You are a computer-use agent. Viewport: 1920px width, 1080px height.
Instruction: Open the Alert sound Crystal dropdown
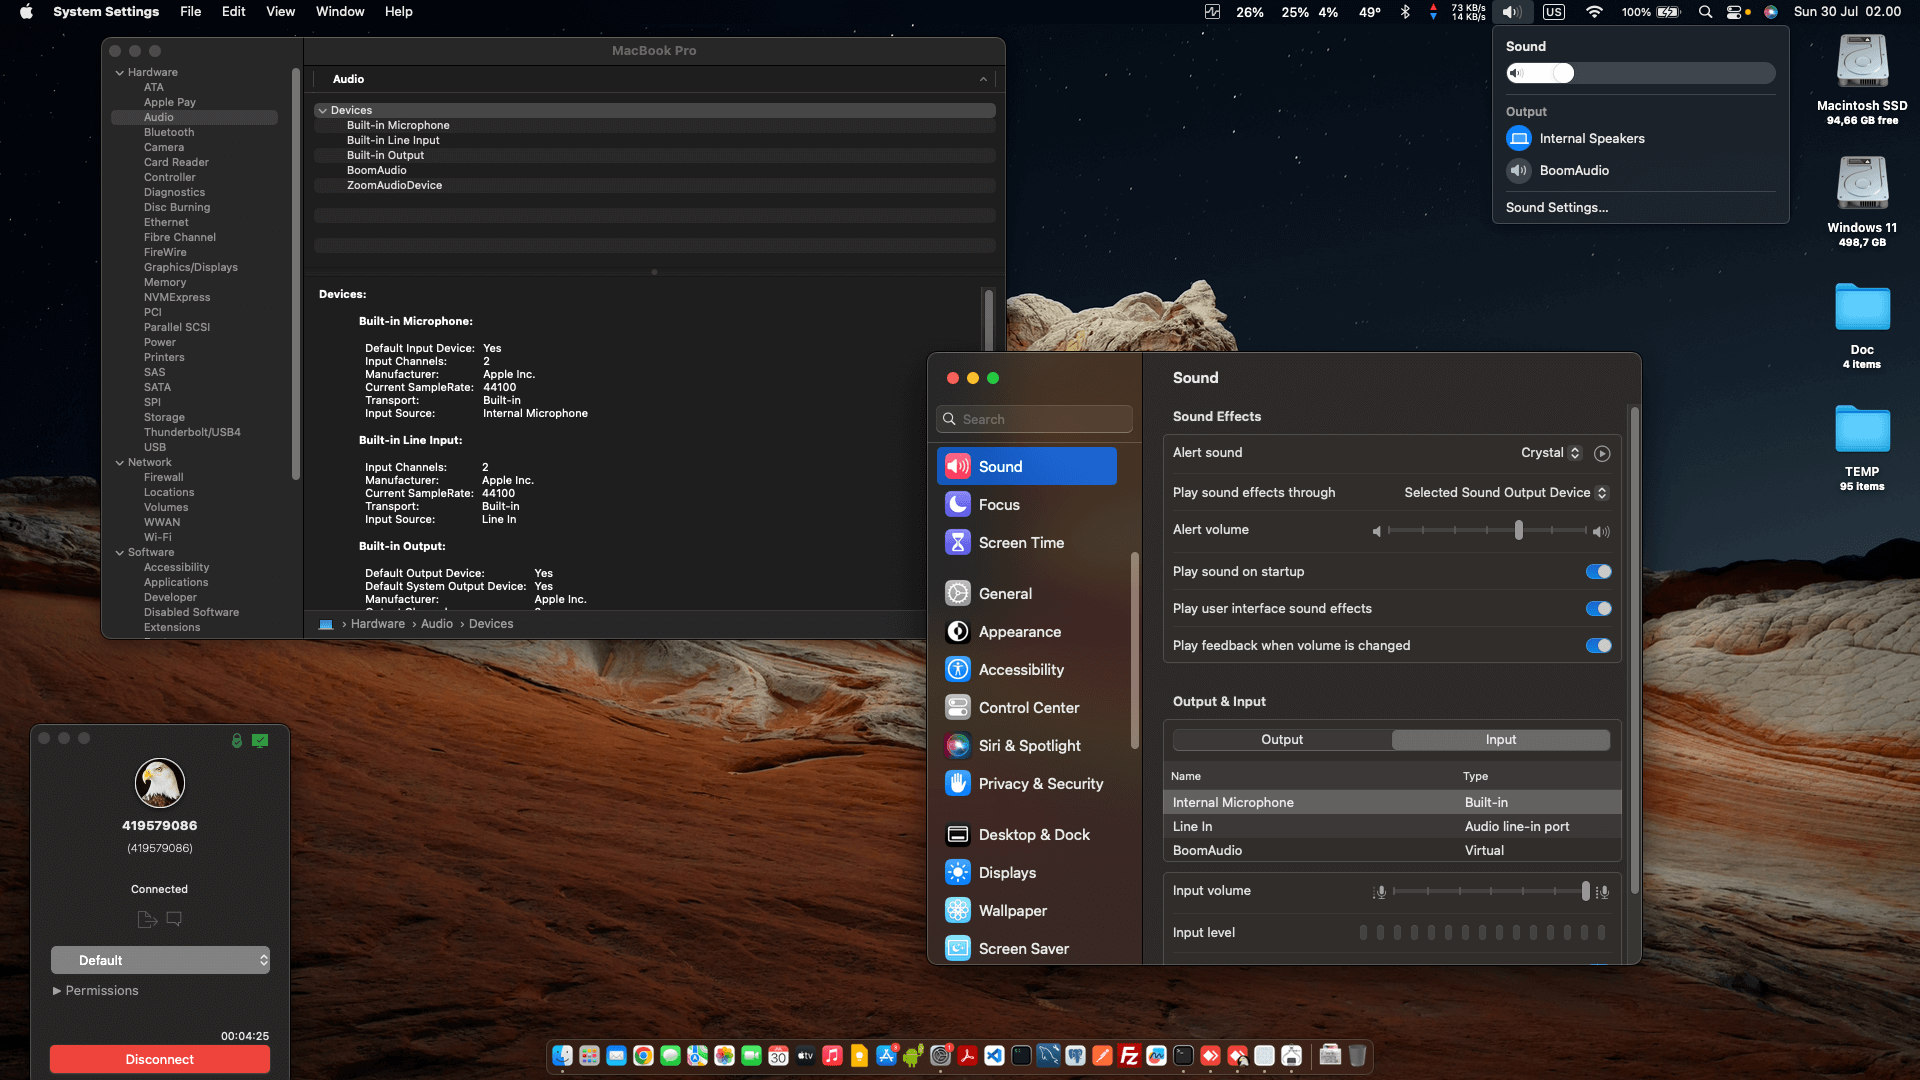(x=1551, y=453)
